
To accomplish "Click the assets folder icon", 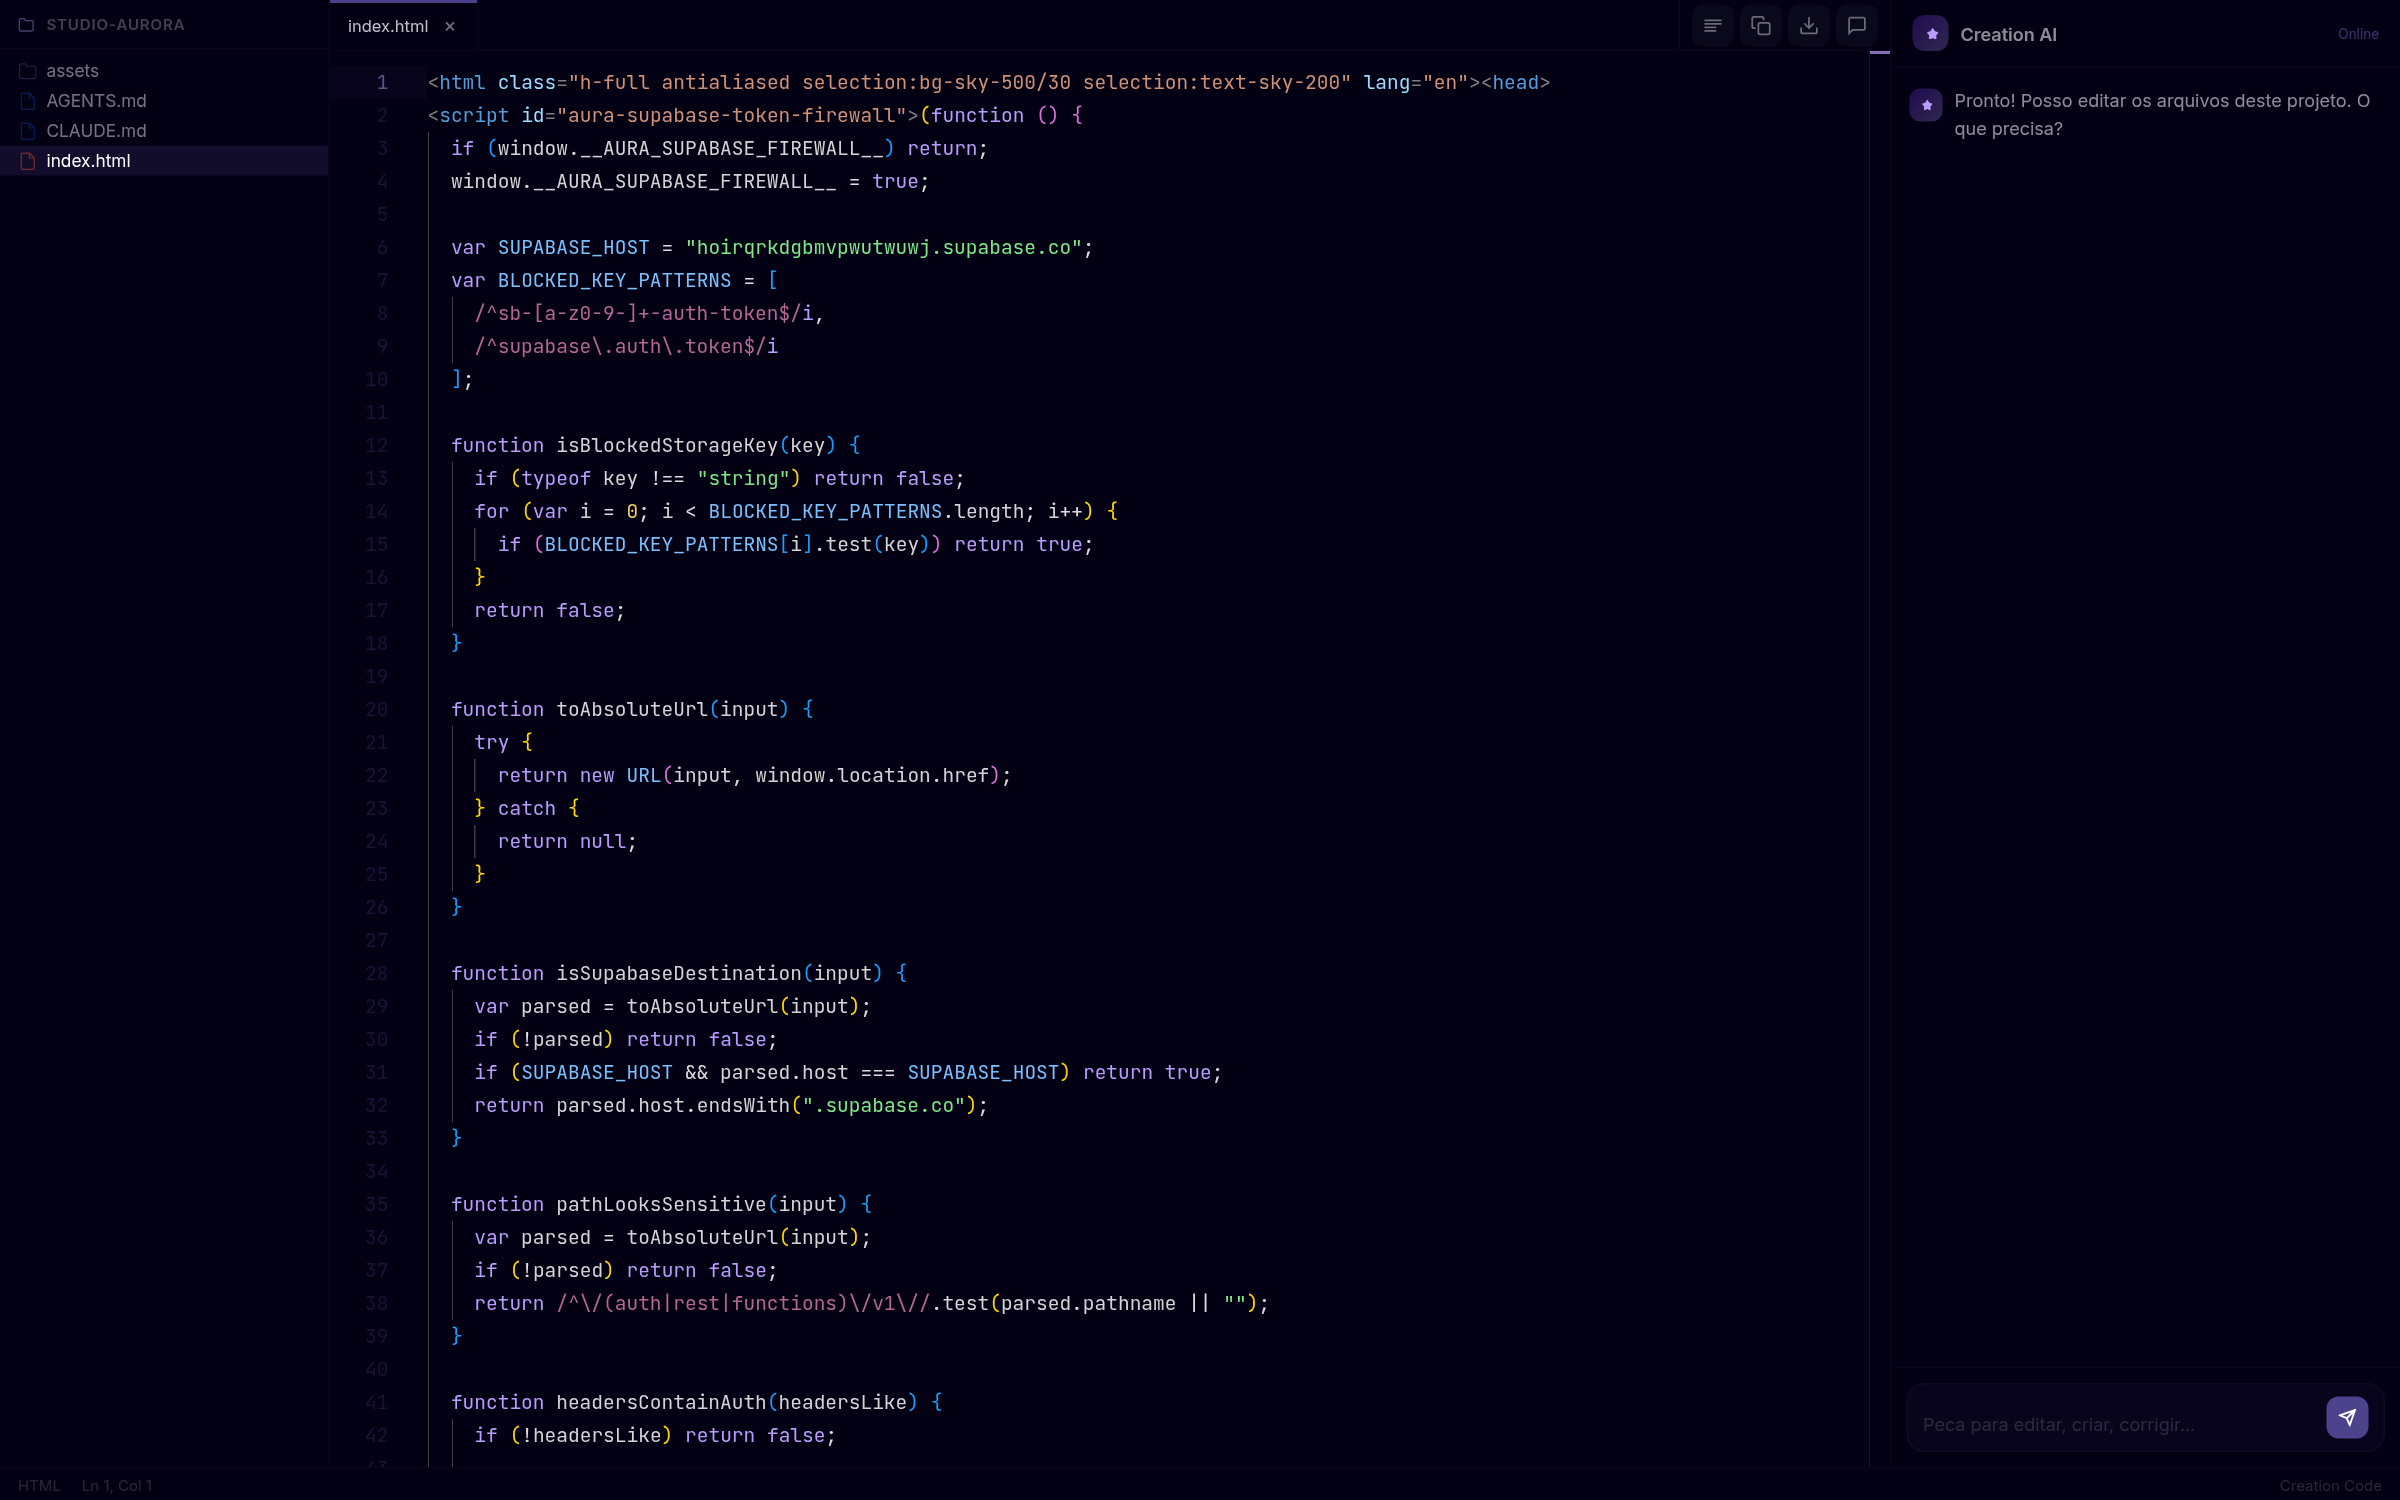I will click(x=28, y=71).
